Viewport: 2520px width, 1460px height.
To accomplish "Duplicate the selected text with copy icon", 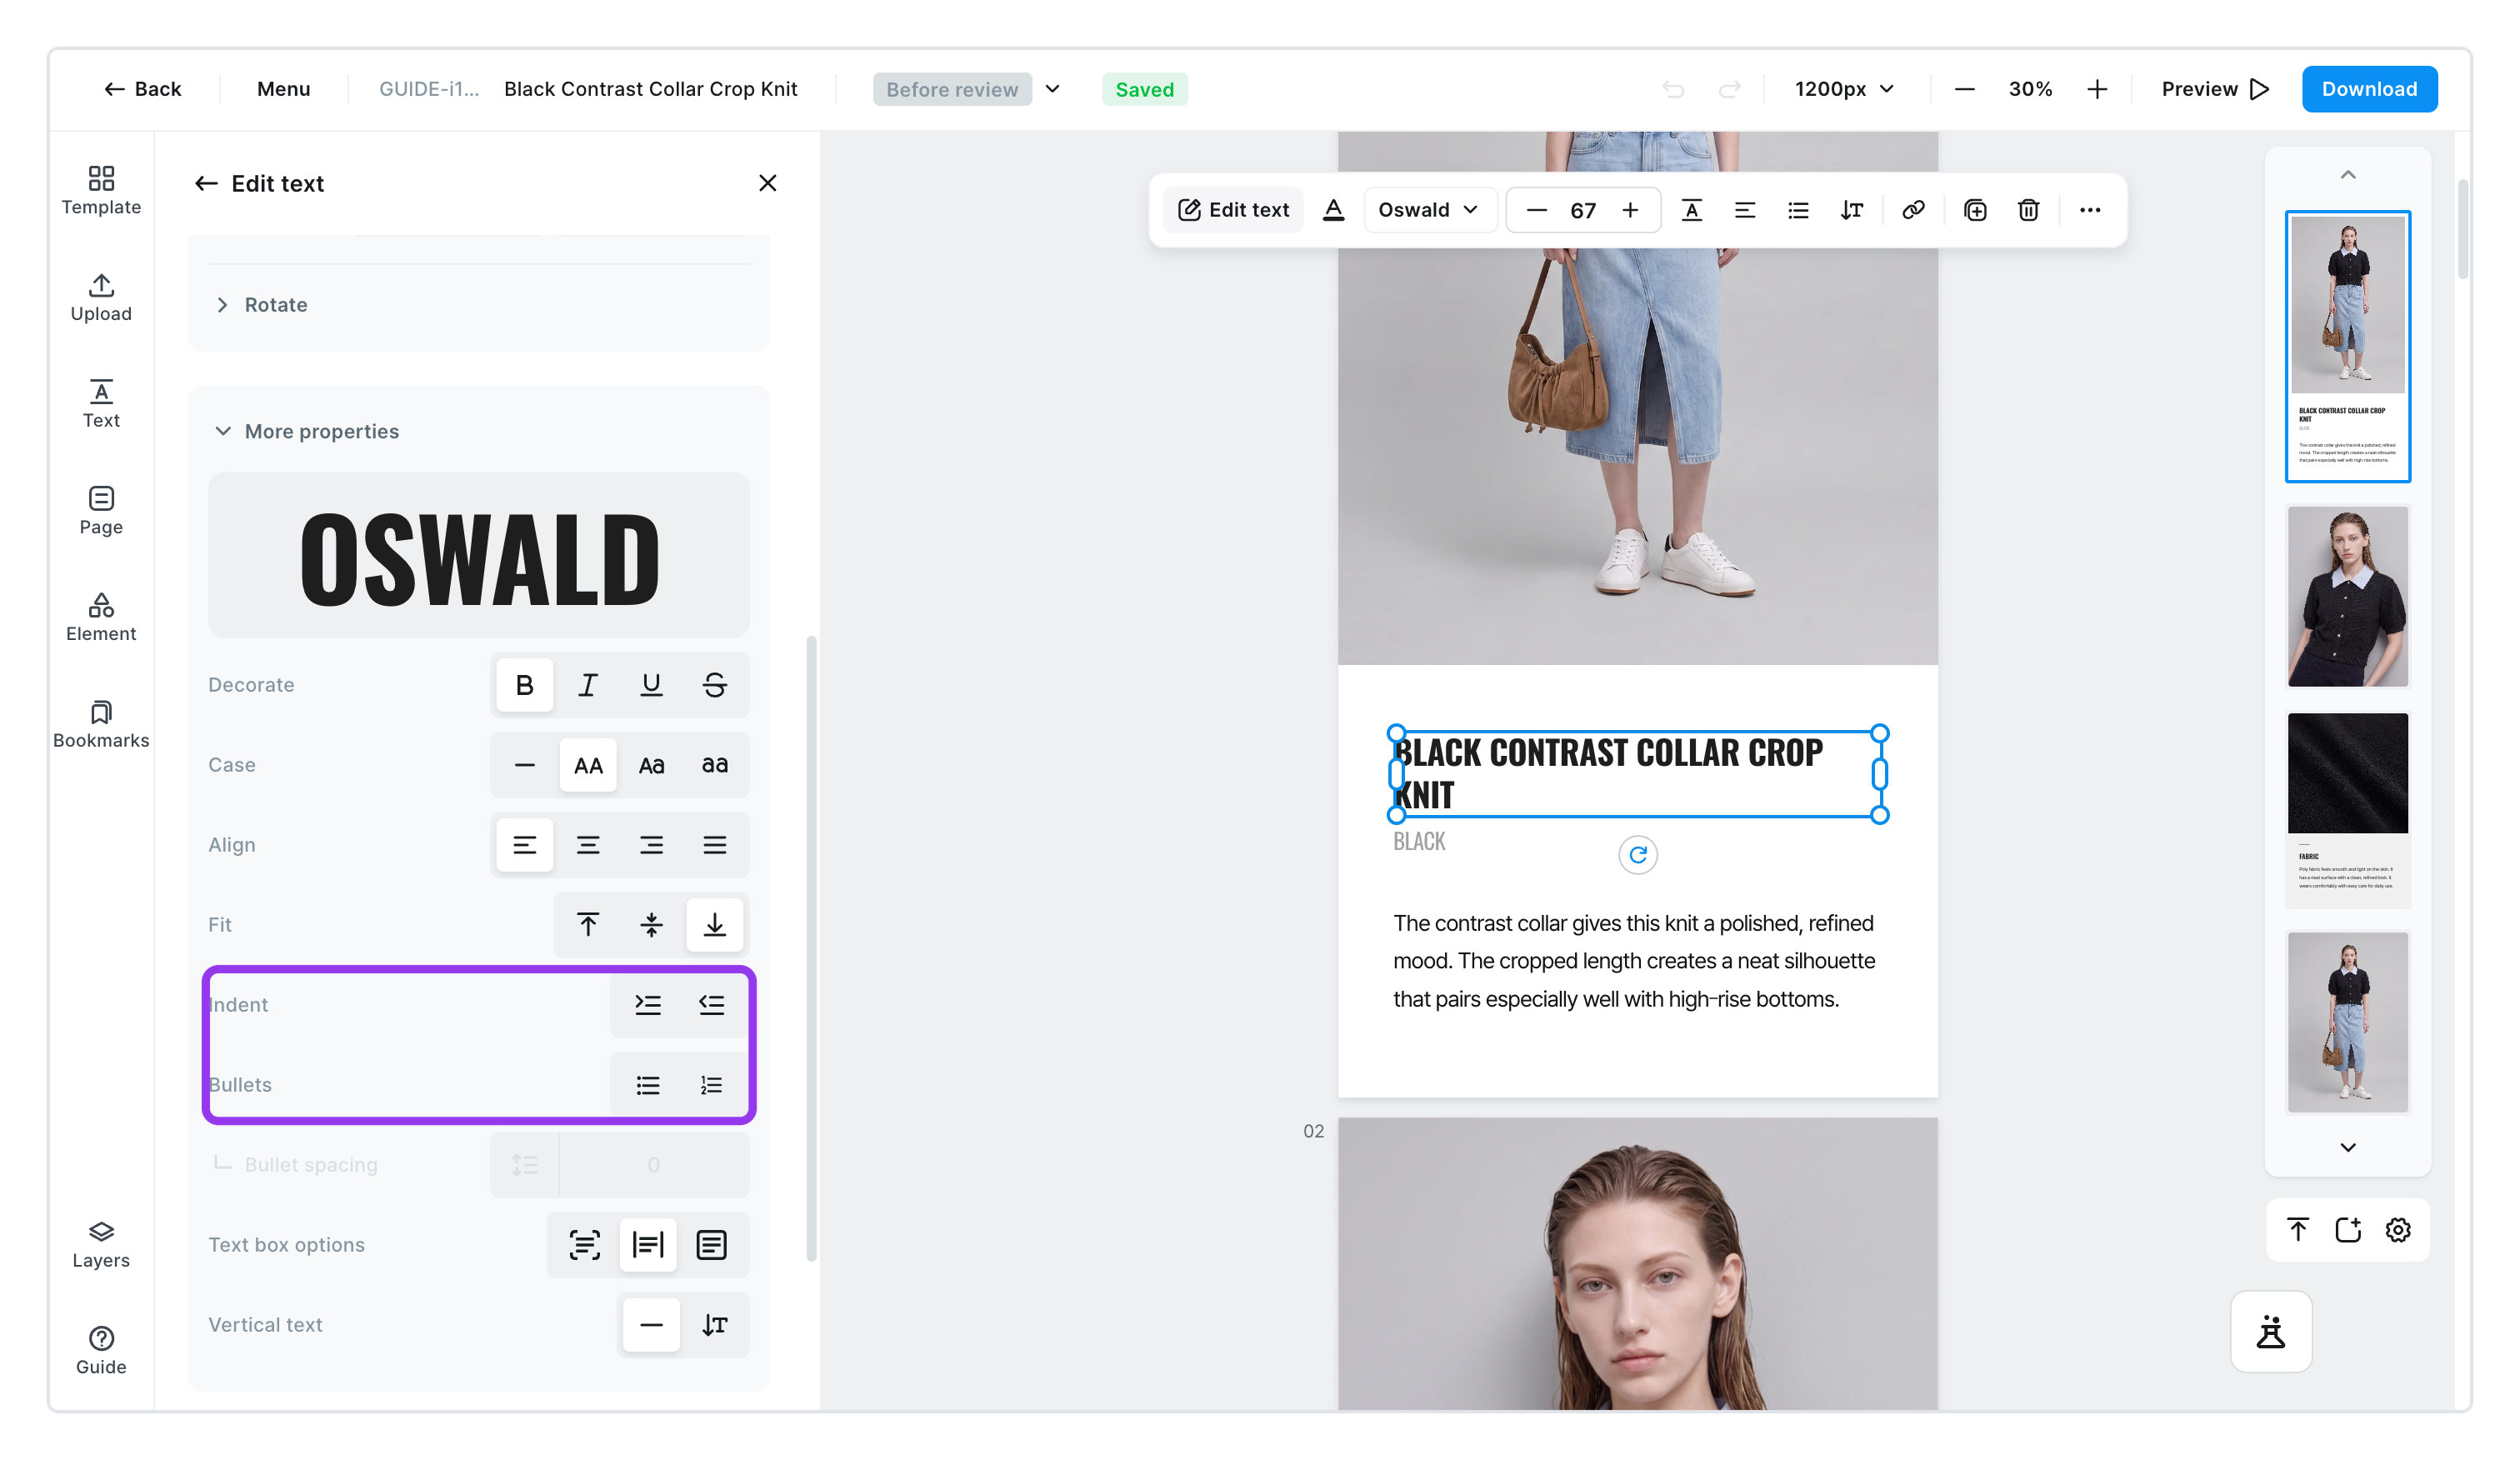I will point(1975,210).
